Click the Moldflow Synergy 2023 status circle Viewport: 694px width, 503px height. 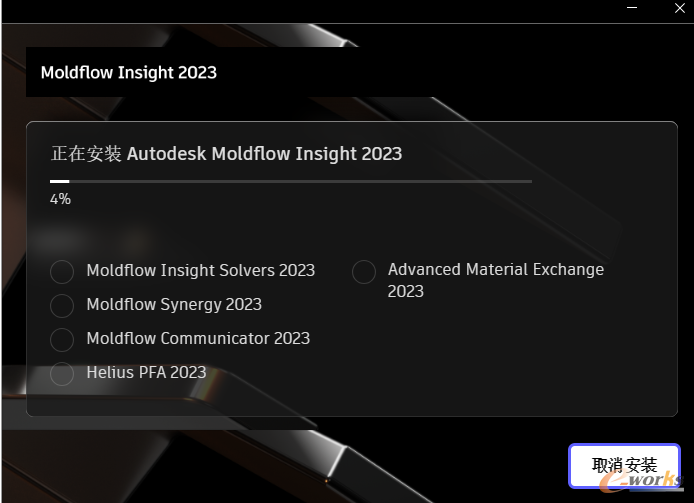click(62, 305)
